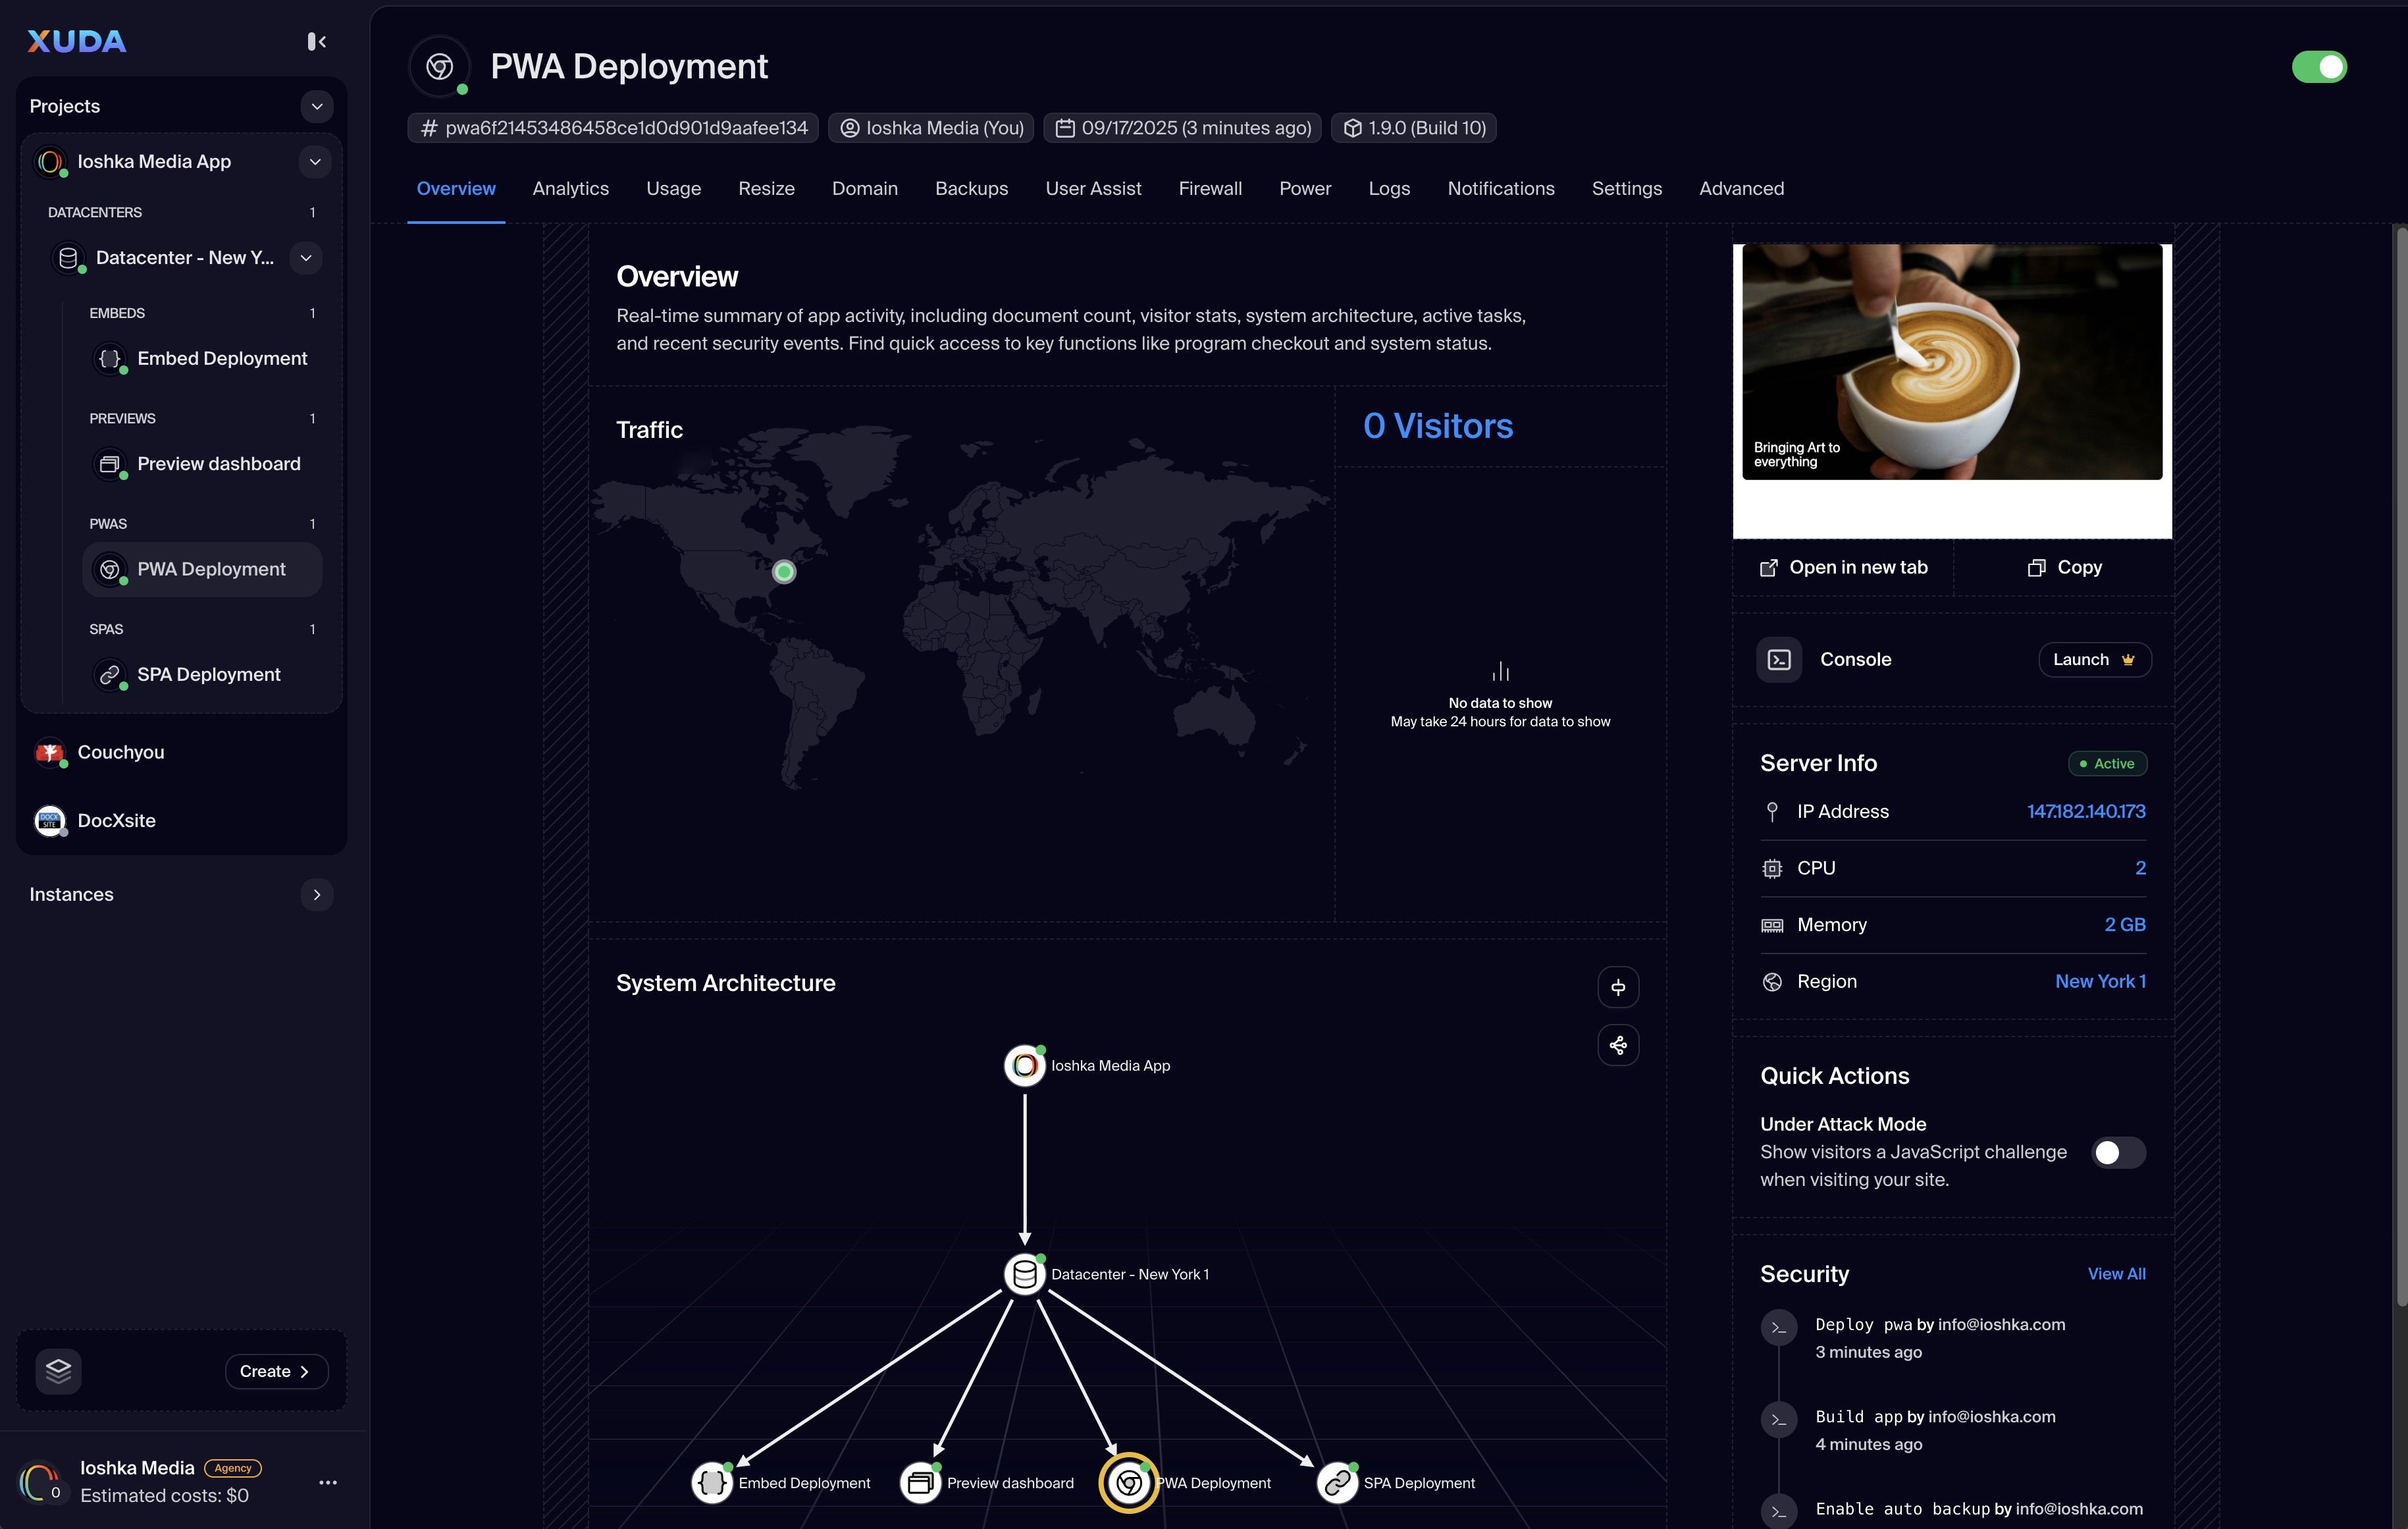Open the Backups tab
This screenshot has width=2408, height=1529.
[970, 189]
